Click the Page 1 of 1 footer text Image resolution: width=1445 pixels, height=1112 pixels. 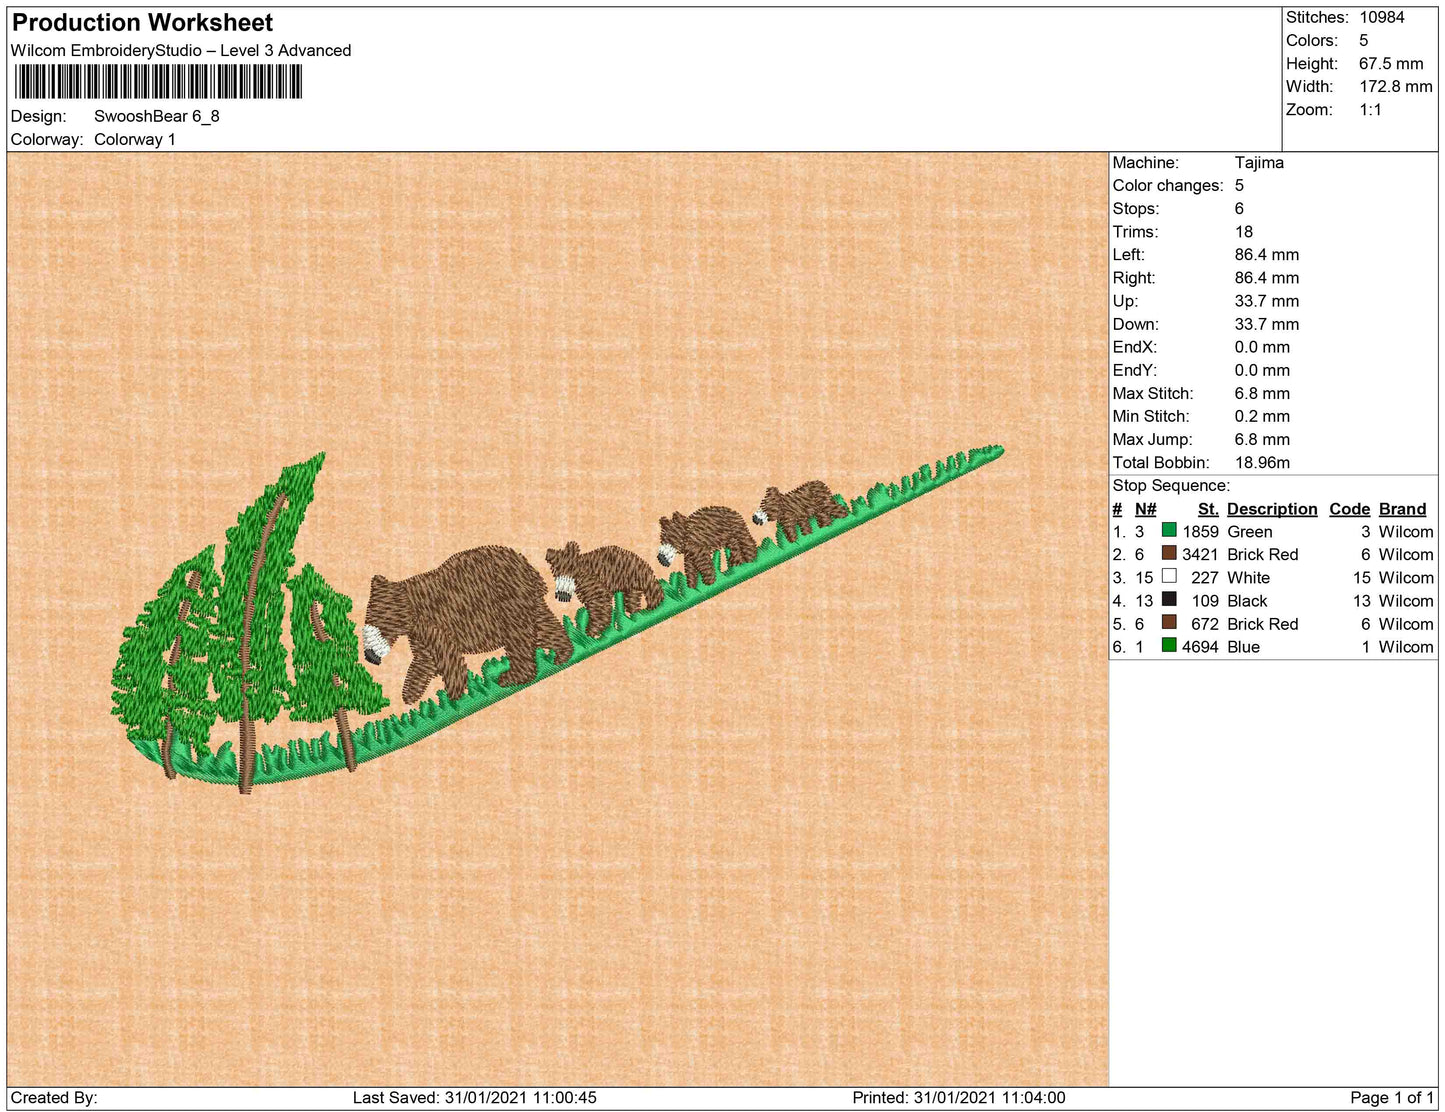click(1391, 1097)
